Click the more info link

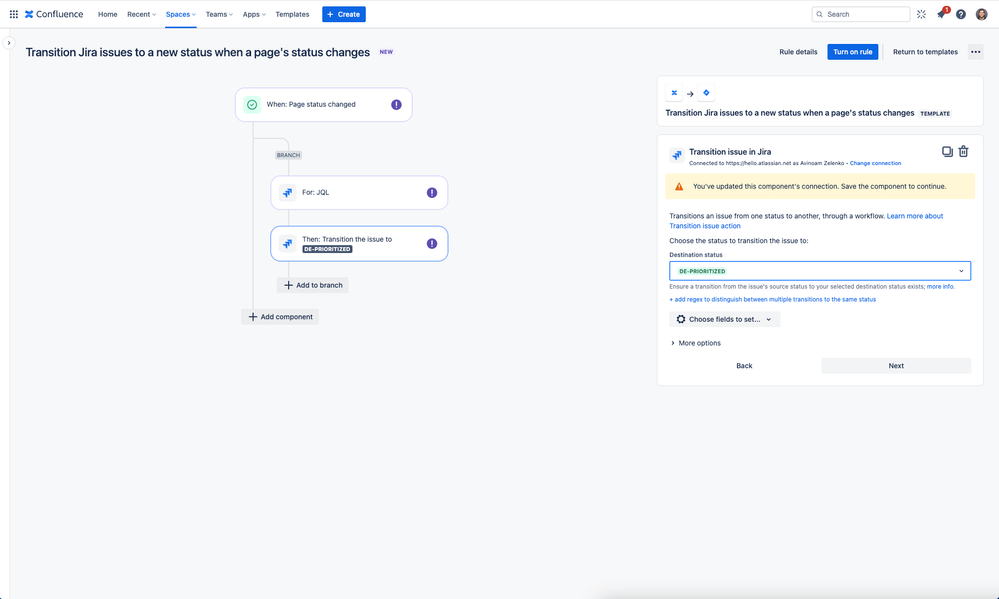(x=940, y=287)
